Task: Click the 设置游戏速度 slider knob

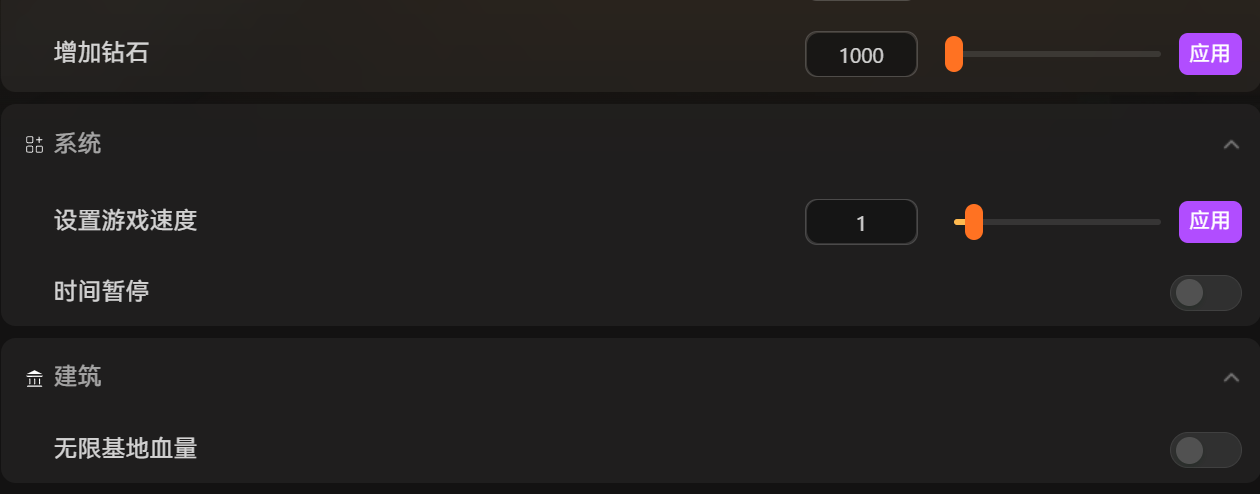Action: (x=973, y=222)
